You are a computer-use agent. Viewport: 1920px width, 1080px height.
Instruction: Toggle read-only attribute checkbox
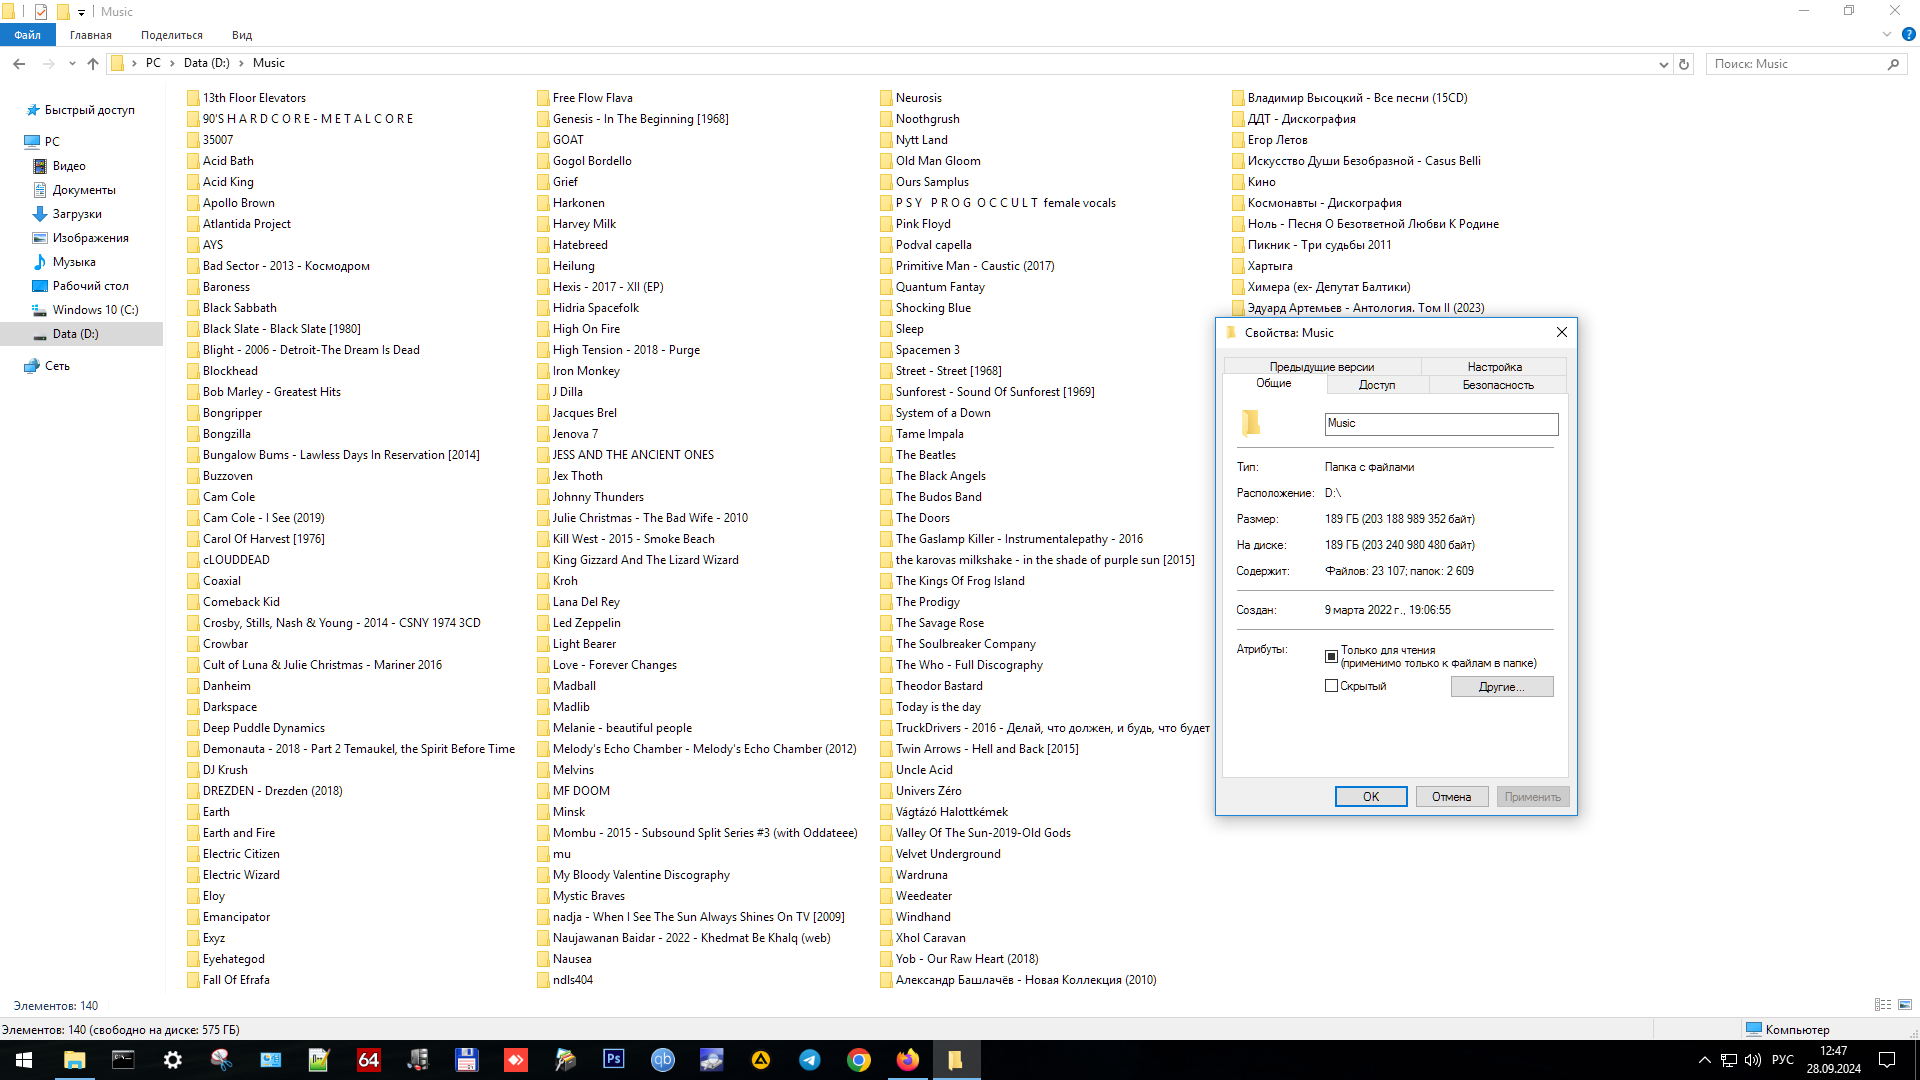coord(1331,657)
